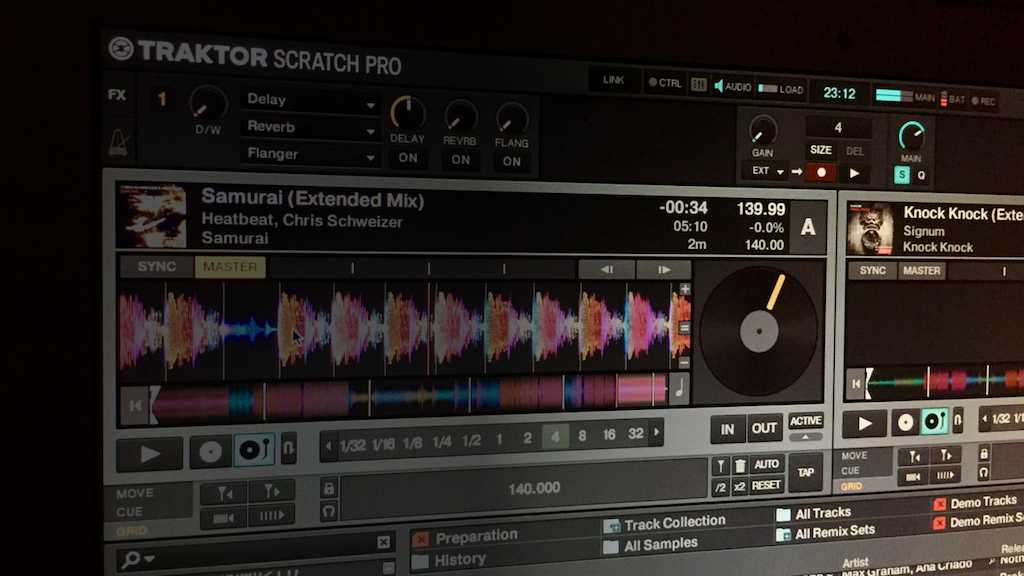This screenshot has height=576, width=1024.
Task: Click the search magnifier icon in browser
Action: pos(130,559)
